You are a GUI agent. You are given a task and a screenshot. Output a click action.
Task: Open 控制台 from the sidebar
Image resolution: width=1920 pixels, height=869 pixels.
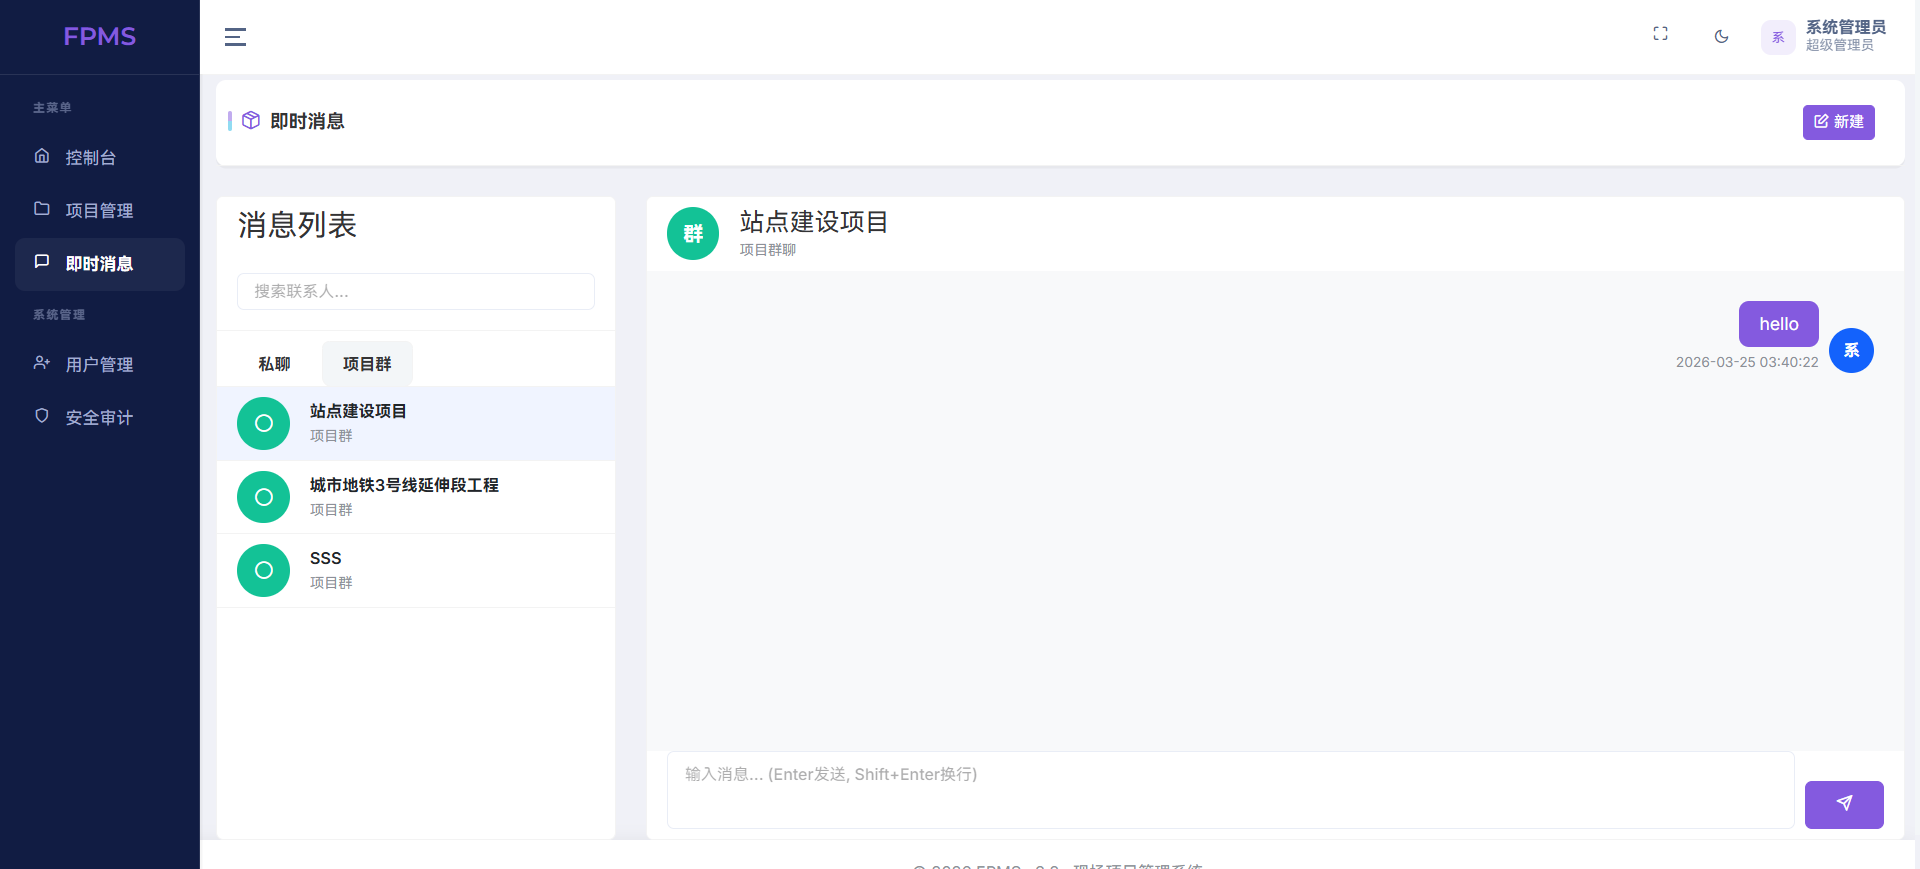(x=90, y=158)
